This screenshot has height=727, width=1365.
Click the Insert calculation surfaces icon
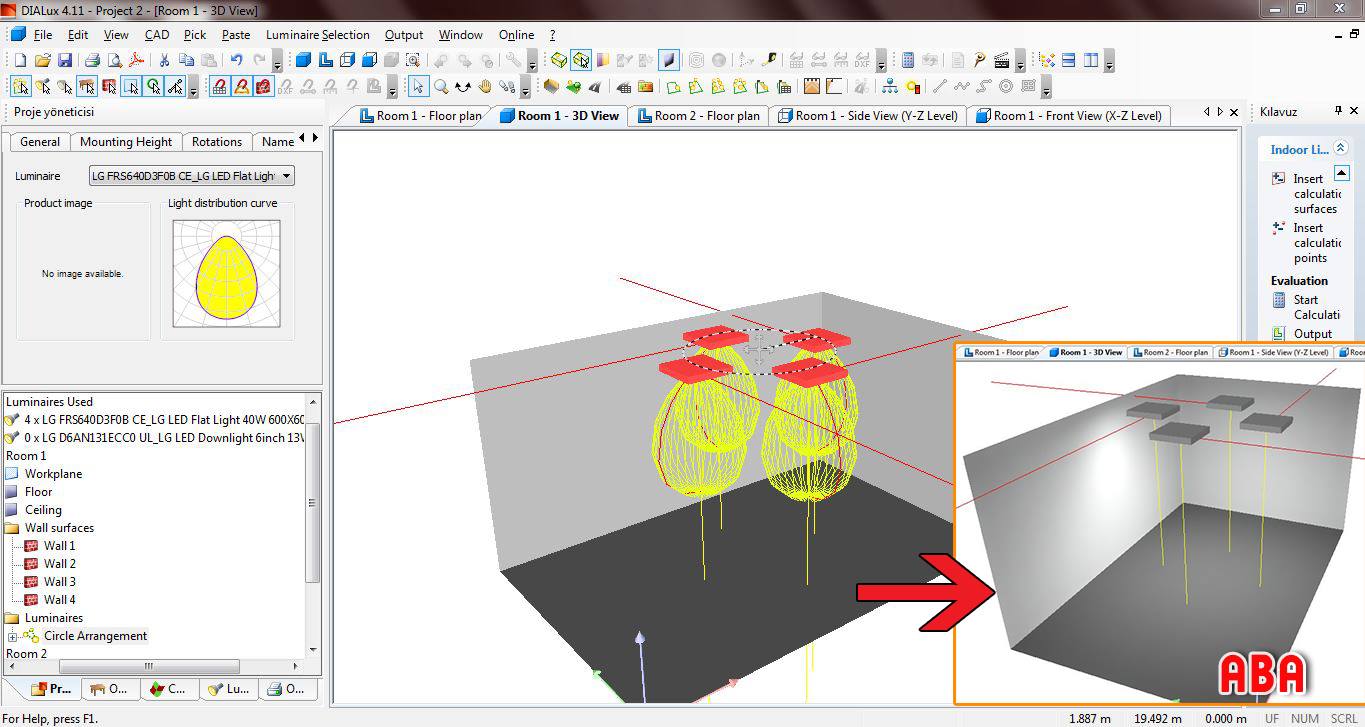1278,179
